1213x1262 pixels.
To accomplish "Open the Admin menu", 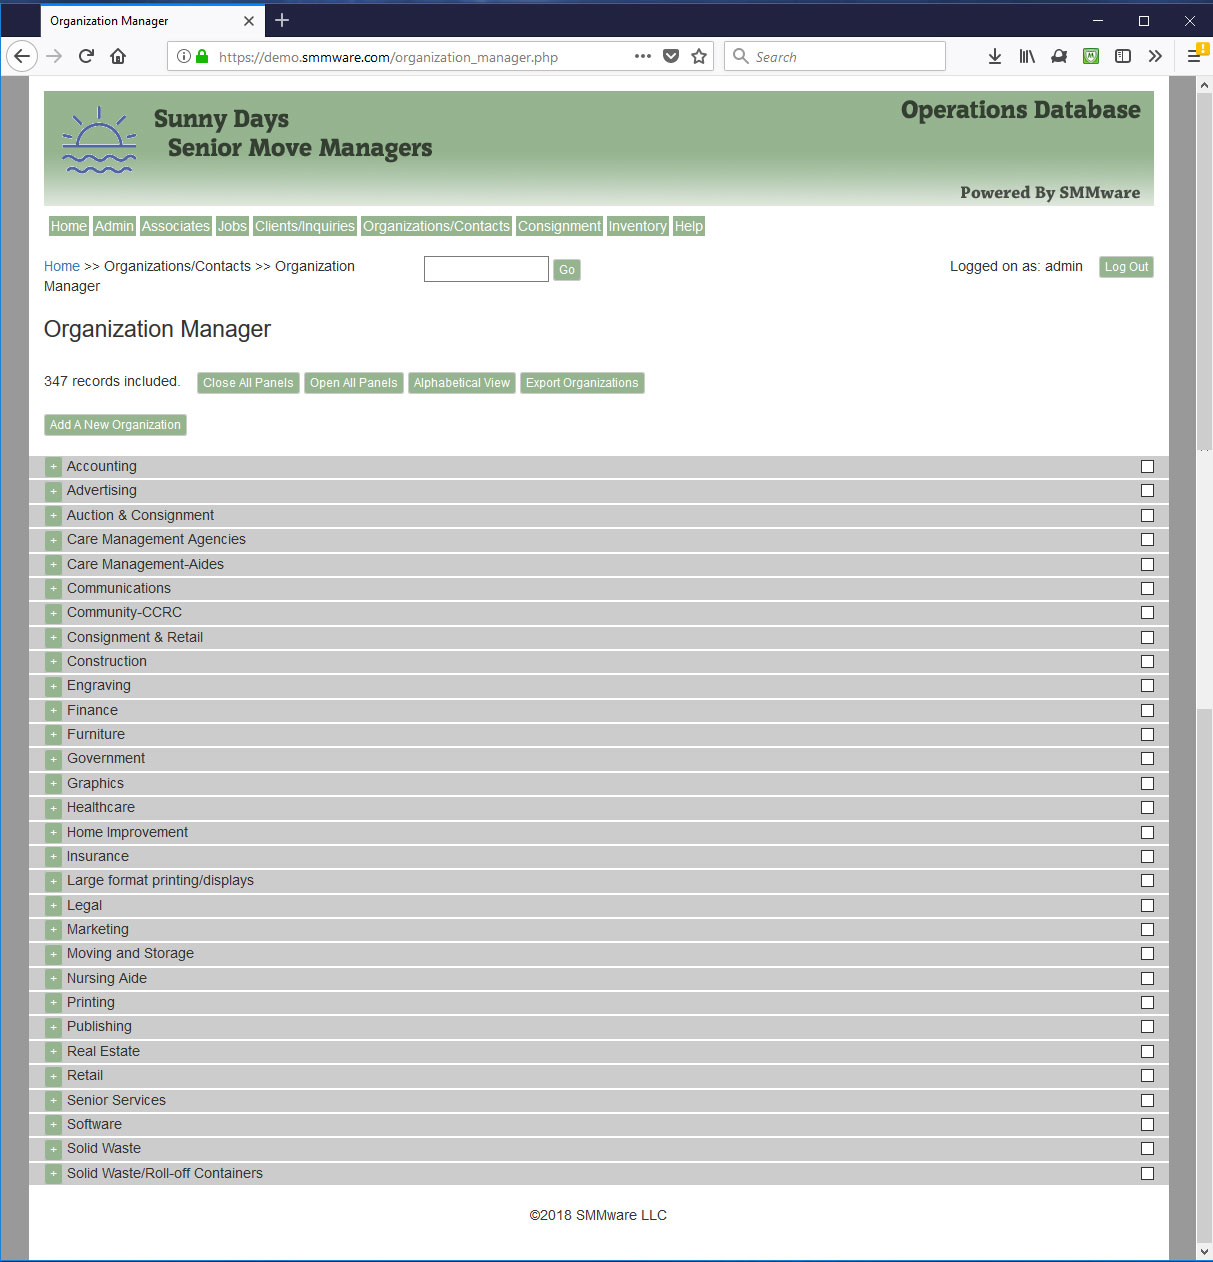I will pos(114,226).
